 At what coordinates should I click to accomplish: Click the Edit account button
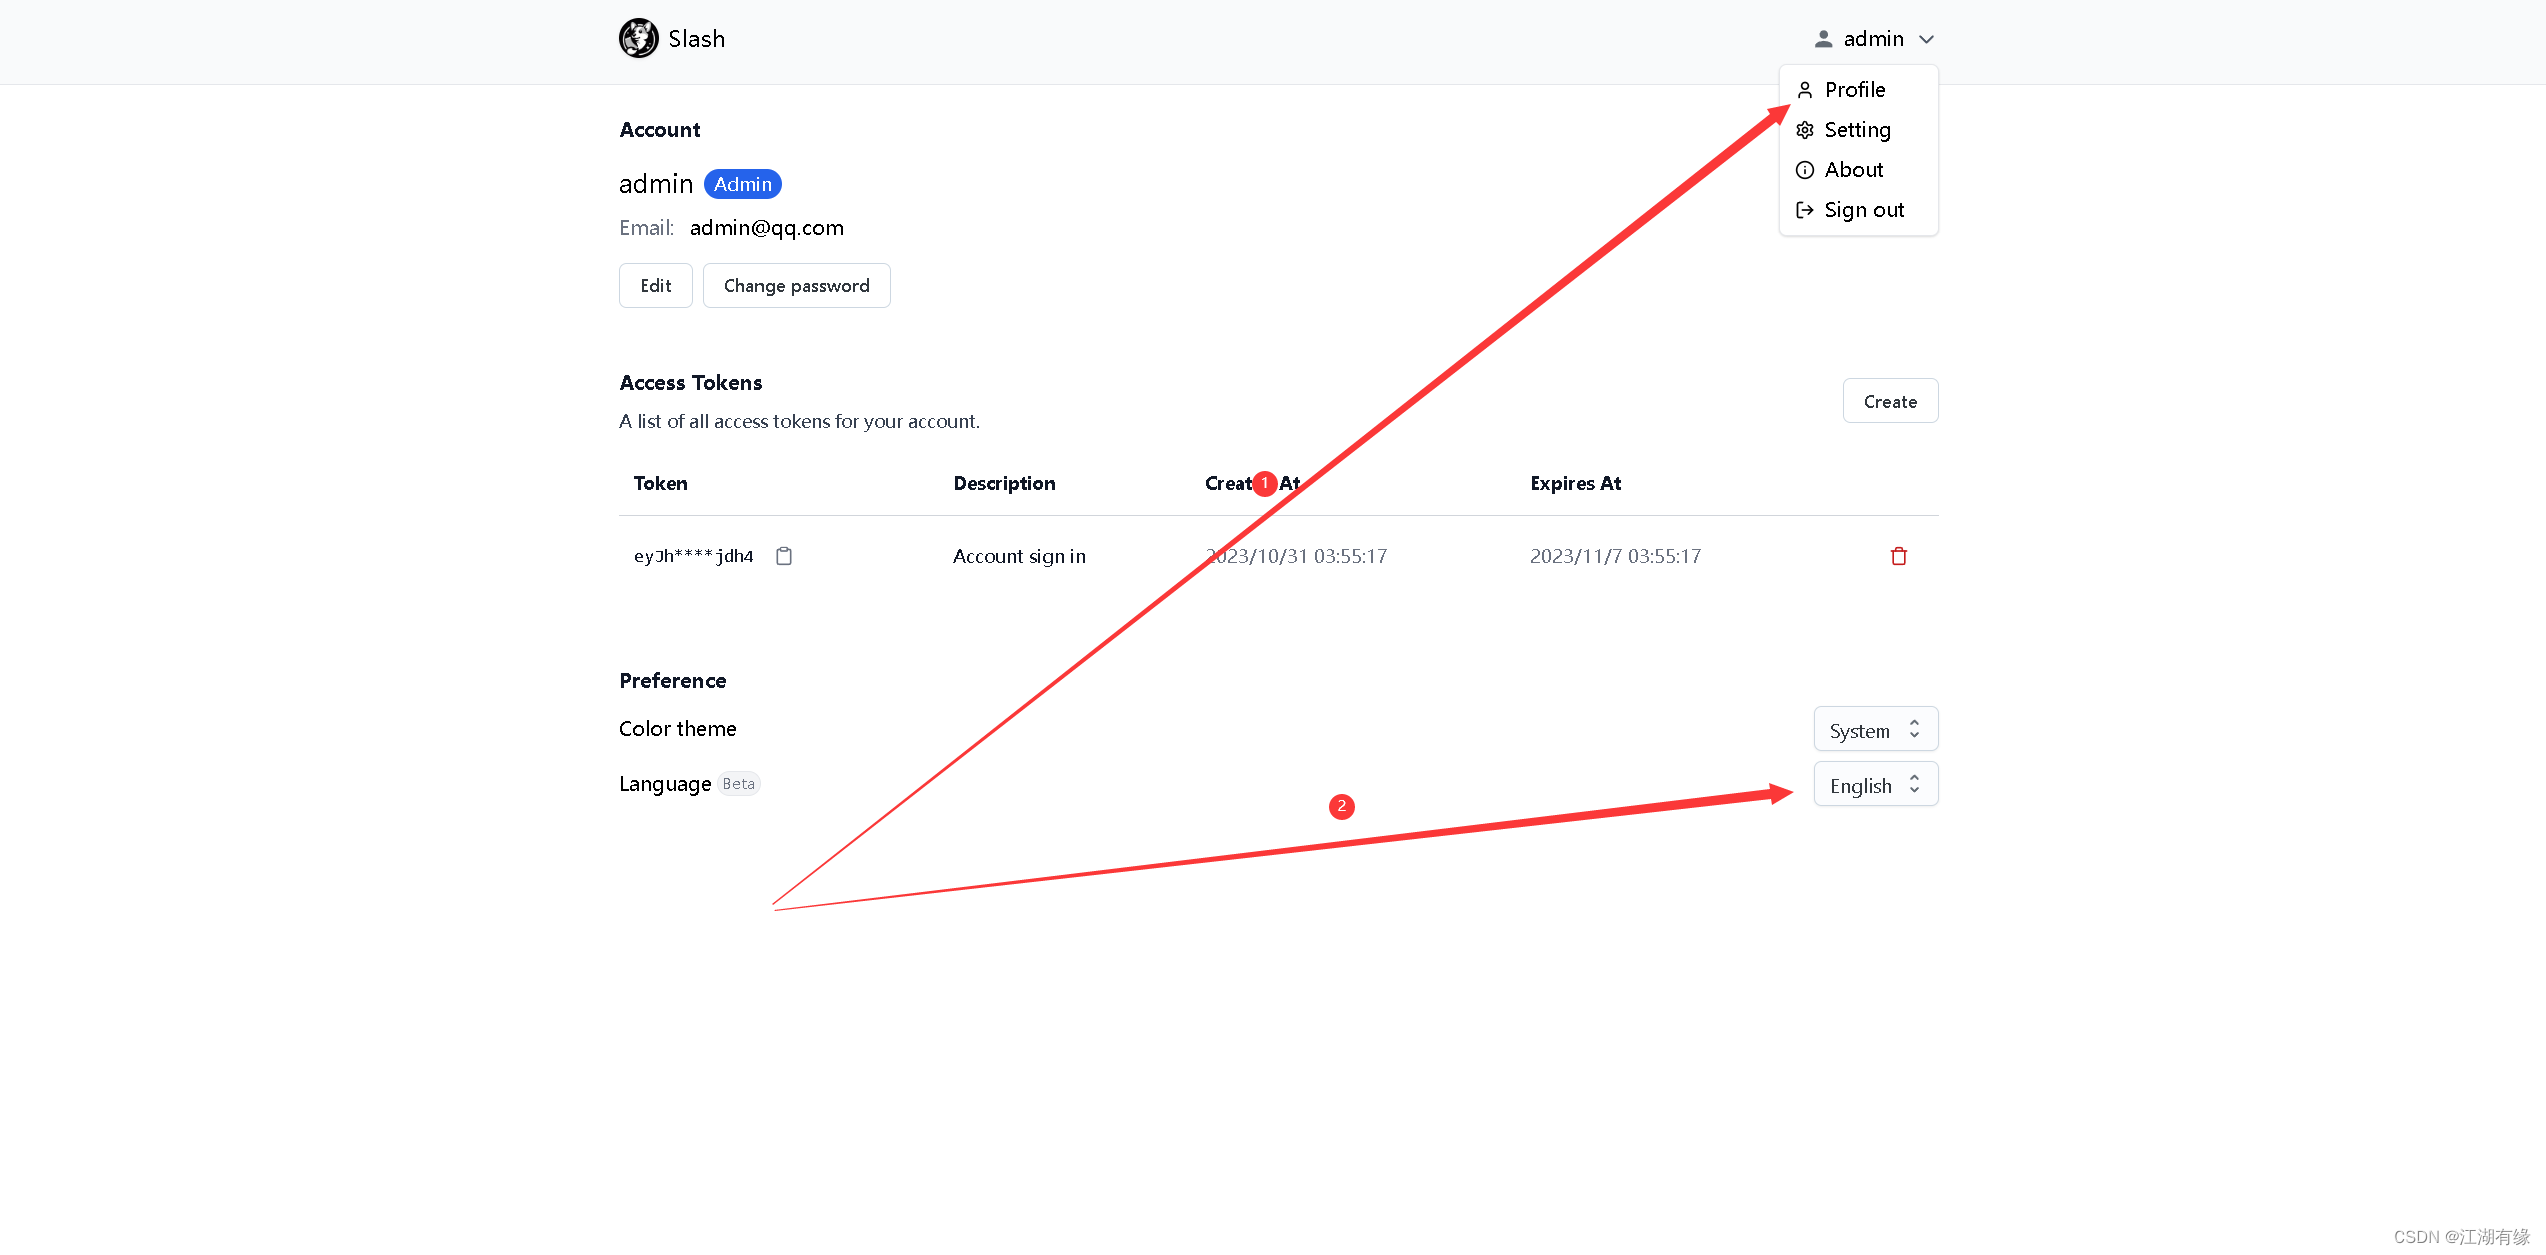click(x=654, y=286)
